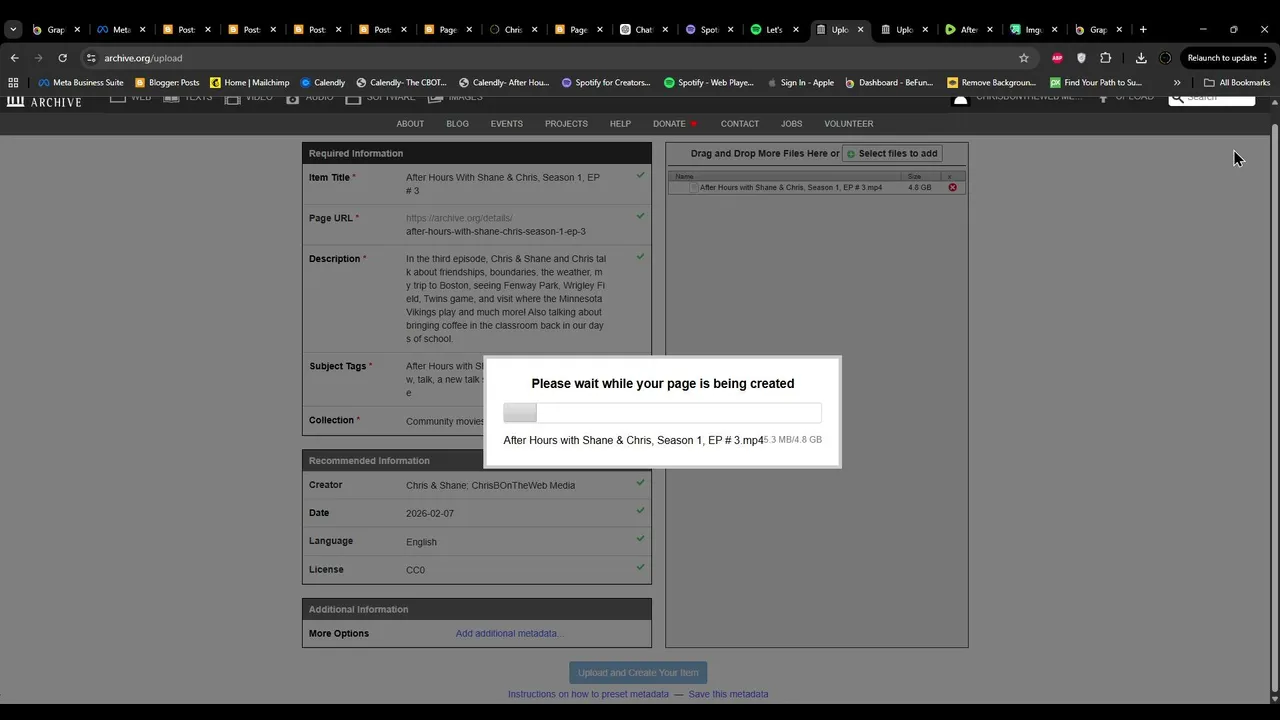Screen dimensions: 1280x720
Task: Open PROJECTS in Archive navigation
Action: tap(566, 124)
